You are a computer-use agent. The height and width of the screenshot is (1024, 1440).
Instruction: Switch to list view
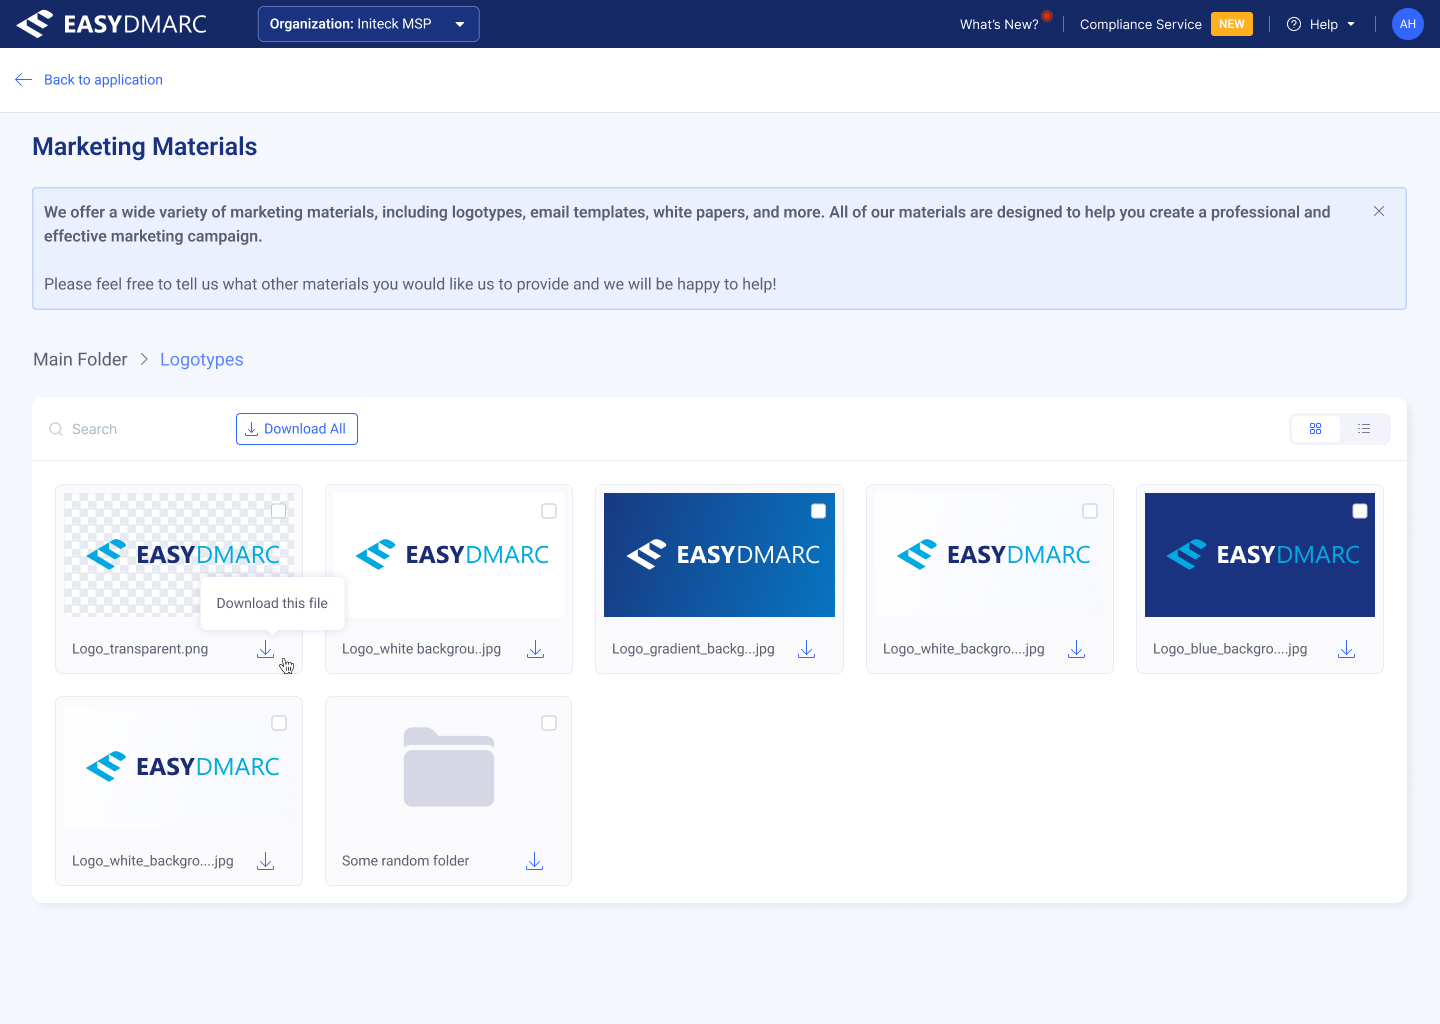1364,429
